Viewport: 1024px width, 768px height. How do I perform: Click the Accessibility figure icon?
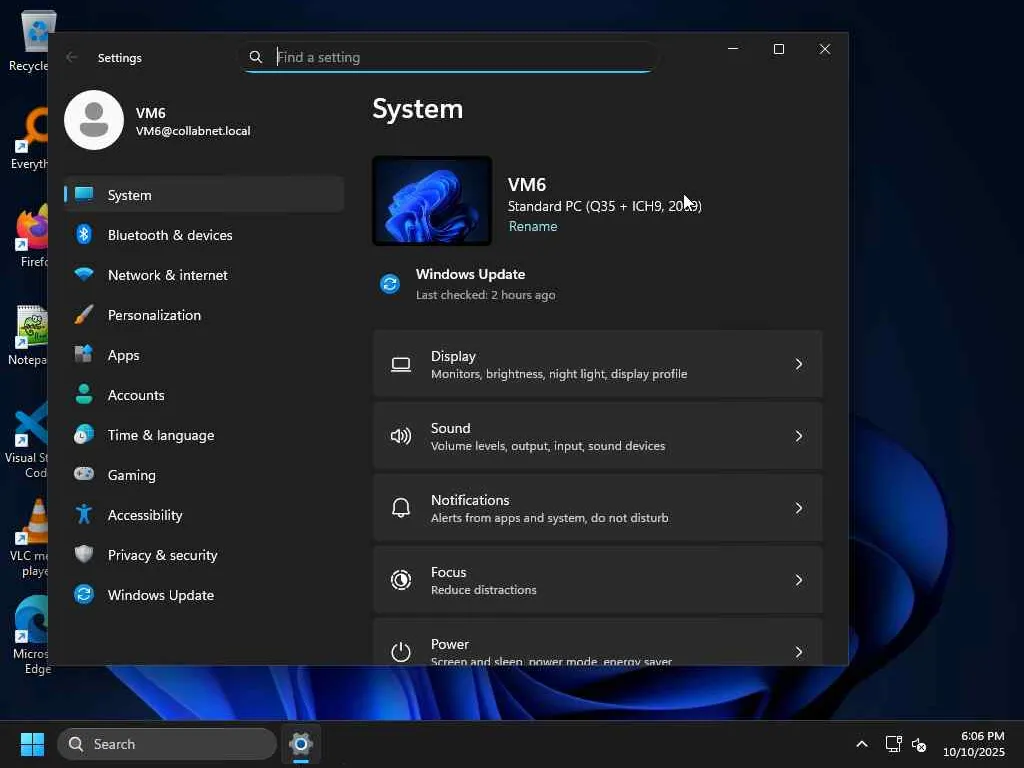pyautogui.click(x=85, y=515)
